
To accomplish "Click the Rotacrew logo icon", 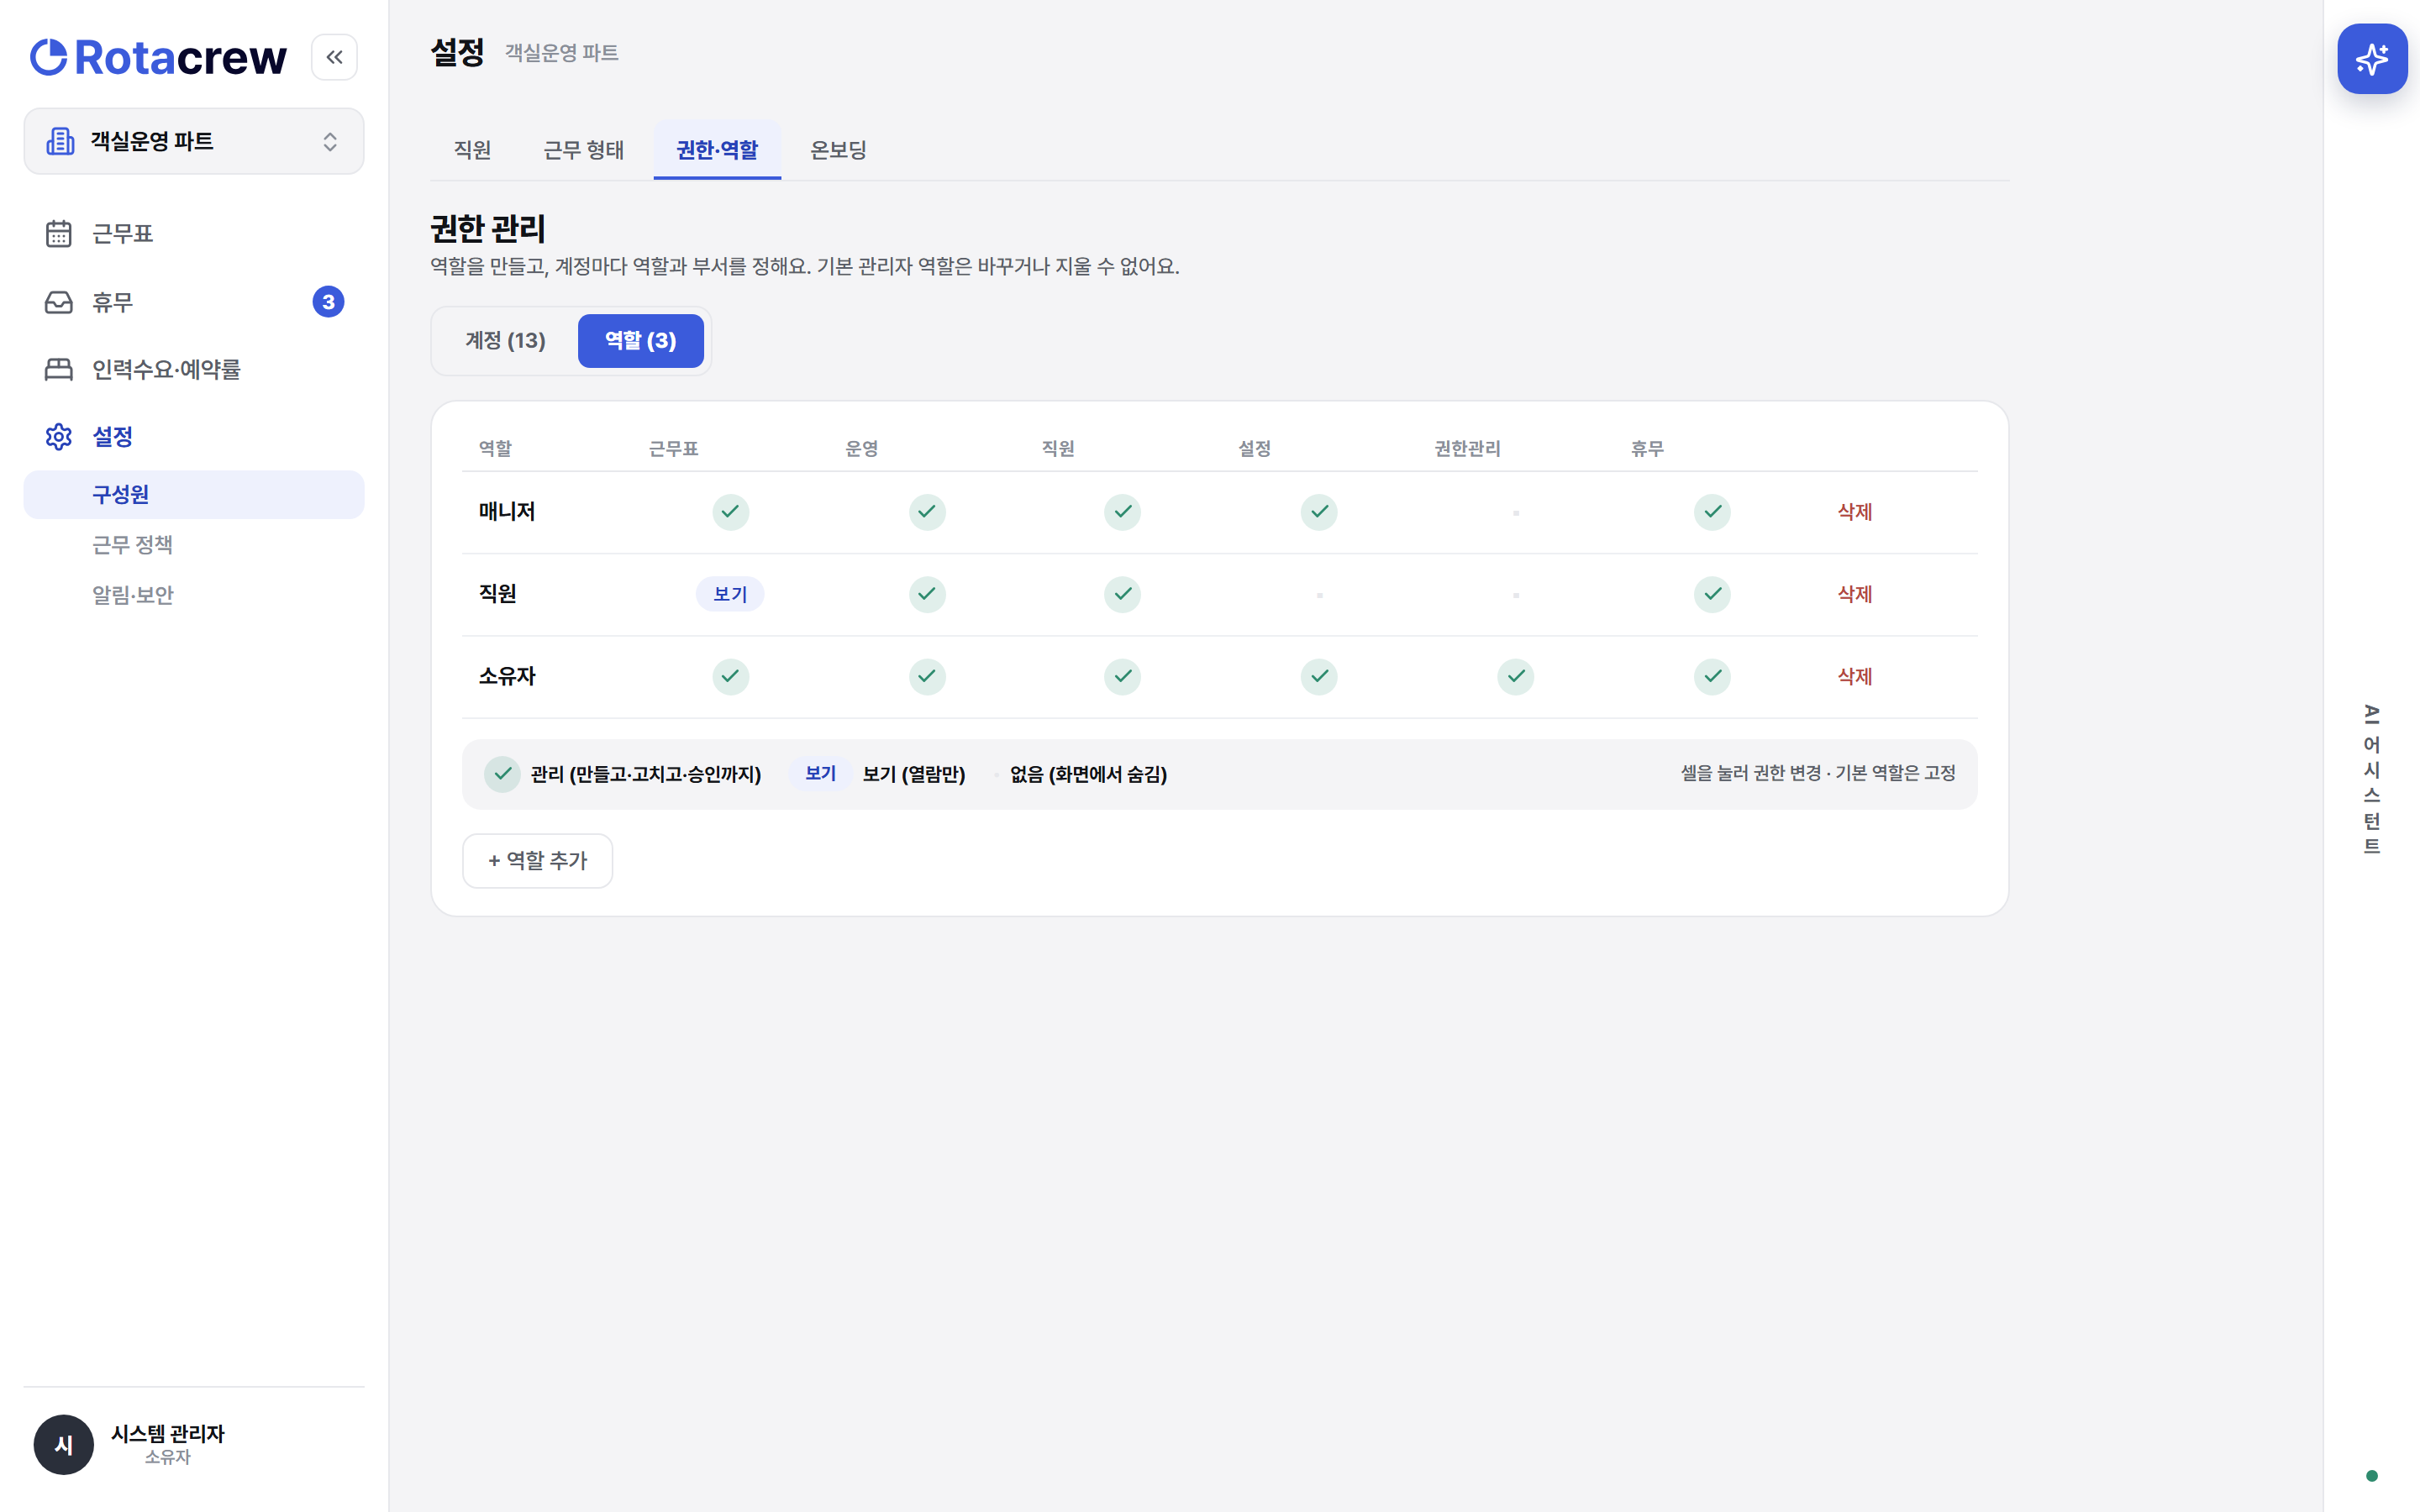I will pyautogui.click(x=49, y=57).
